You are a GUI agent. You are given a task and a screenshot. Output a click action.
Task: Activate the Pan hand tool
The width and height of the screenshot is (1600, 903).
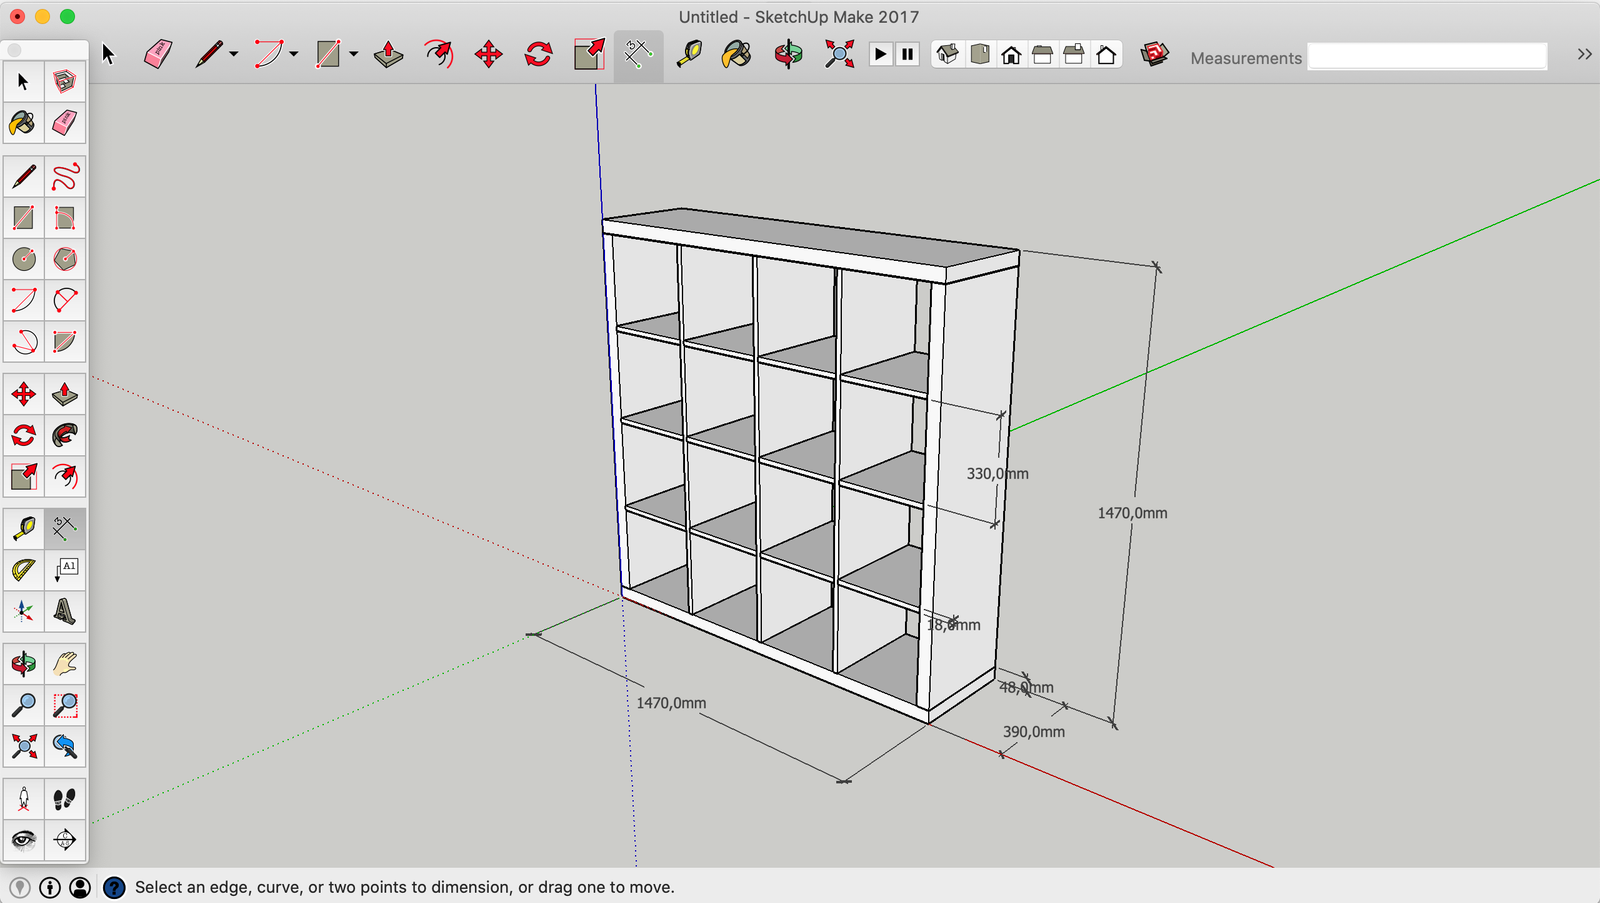(x=65, y=664)
